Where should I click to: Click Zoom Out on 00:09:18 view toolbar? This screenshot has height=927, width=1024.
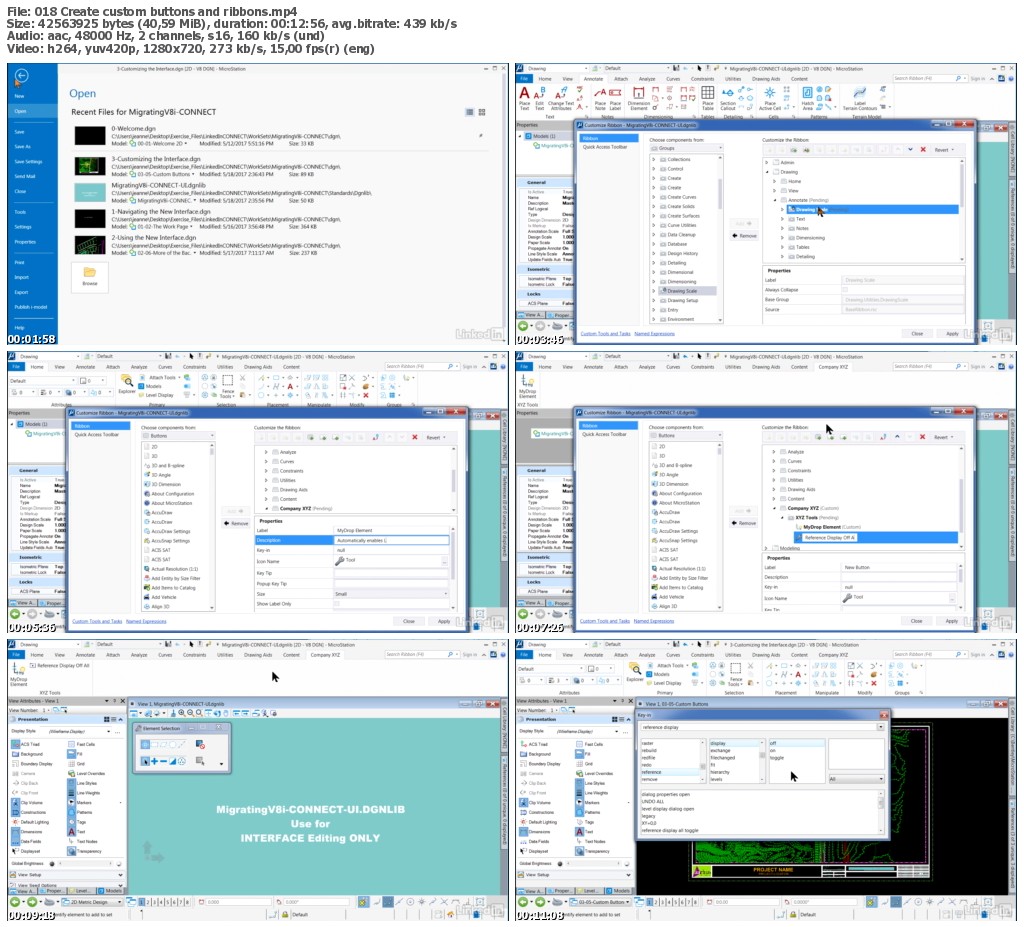pos(190,713)
